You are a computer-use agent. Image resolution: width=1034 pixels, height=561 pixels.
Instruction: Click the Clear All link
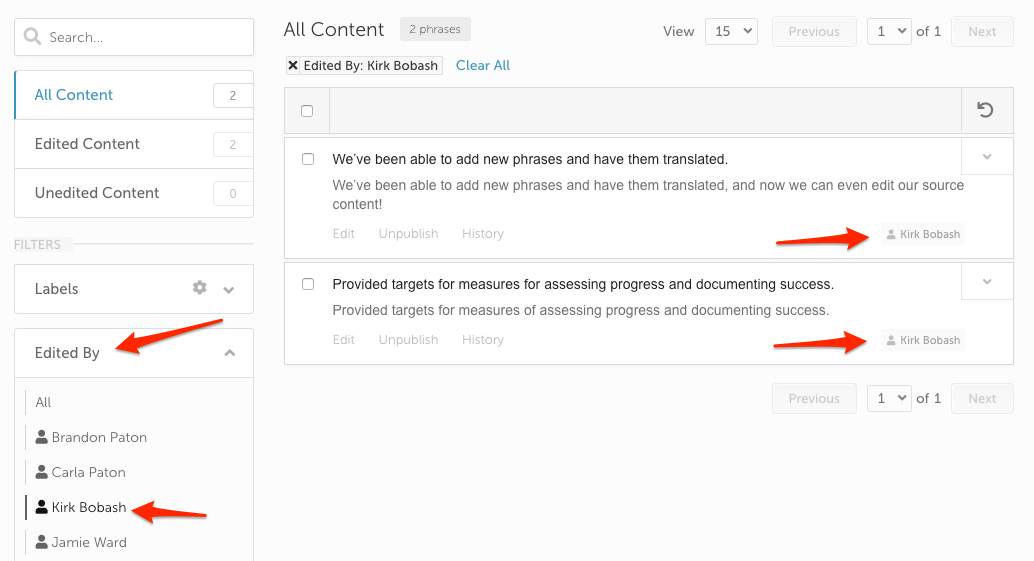click(x=483, y=65)
